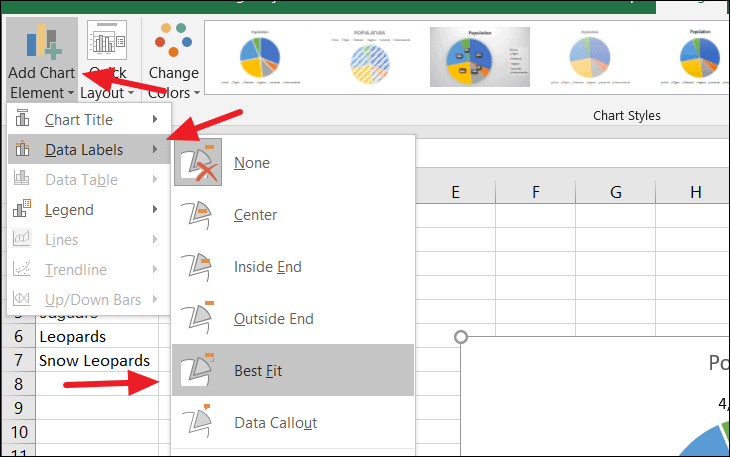The height and width of the screenshot is (457, 730).
Task: Open the Data Labels submenu
Action: pos(88,149)
